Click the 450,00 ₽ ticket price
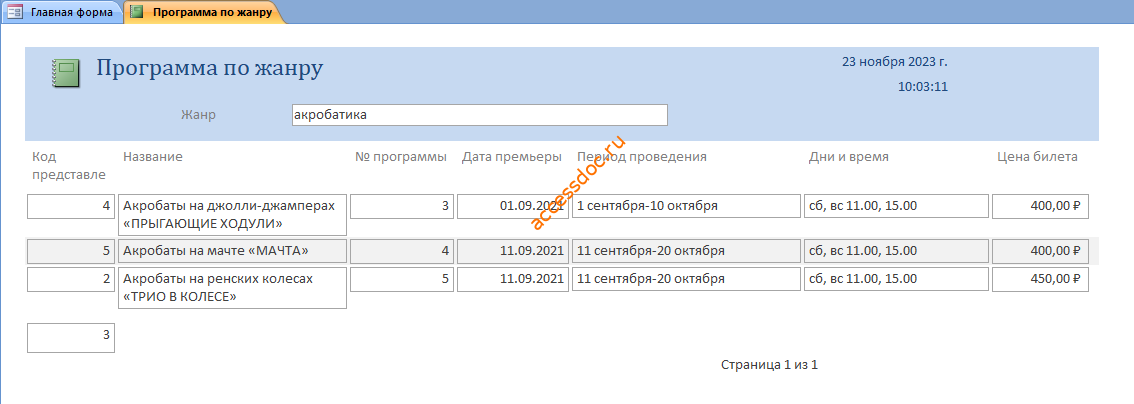 [1040, 279]
